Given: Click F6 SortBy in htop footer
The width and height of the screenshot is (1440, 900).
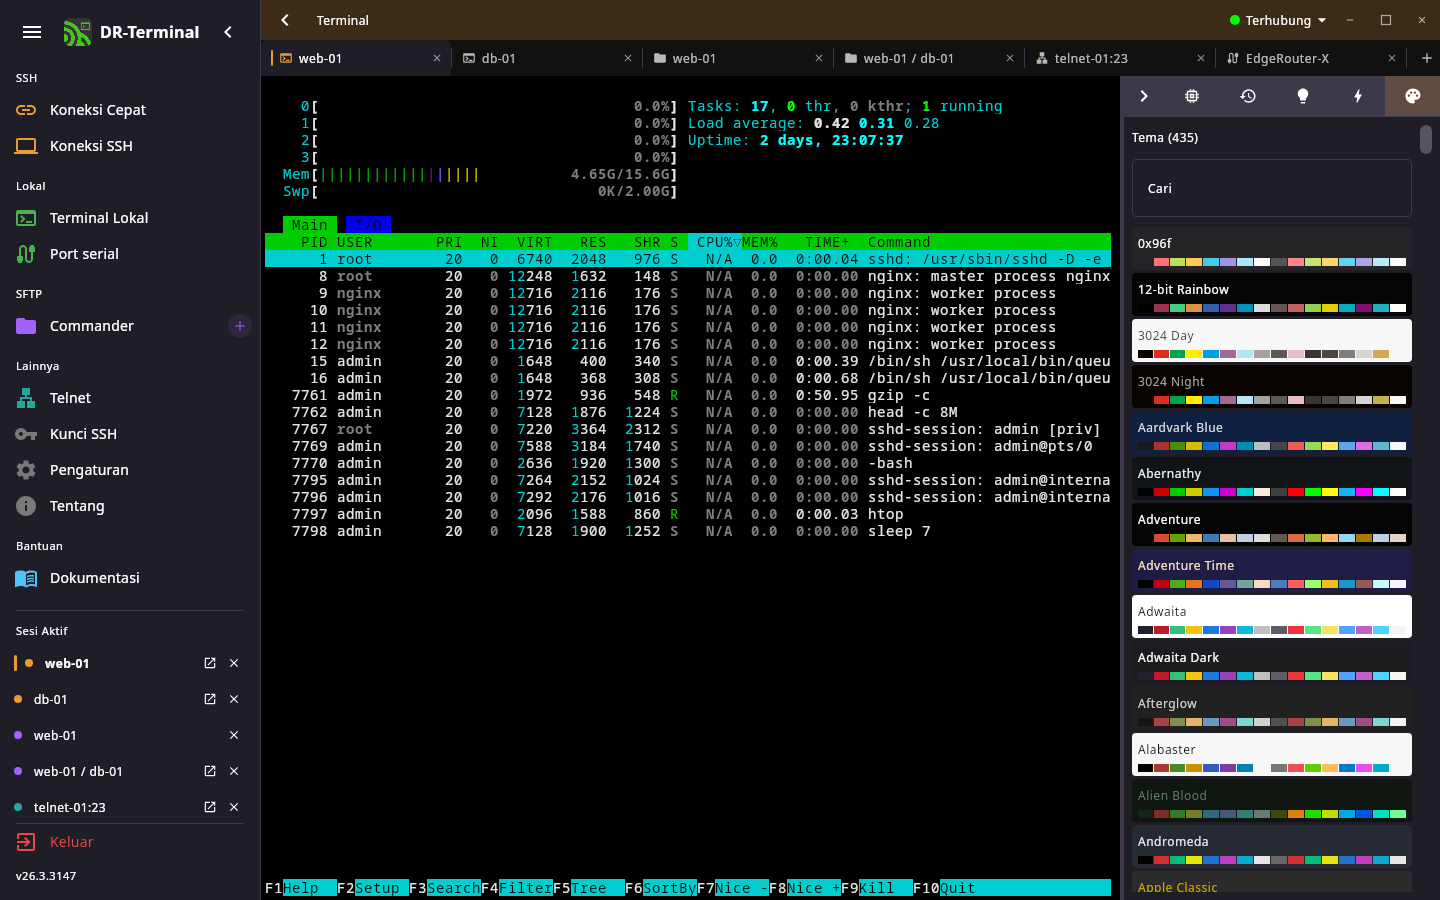Looking at the screenshot, I should (661, 888).
